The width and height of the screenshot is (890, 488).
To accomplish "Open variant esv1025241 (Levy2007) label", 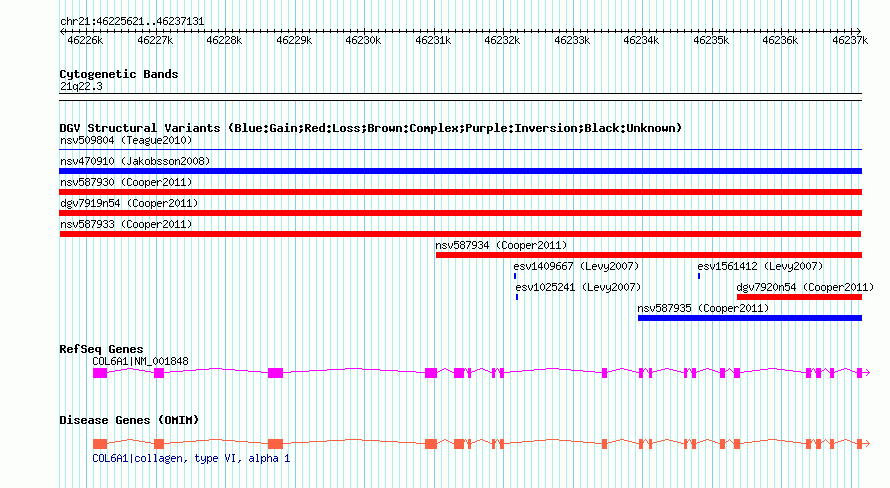I will coord(578,287).
